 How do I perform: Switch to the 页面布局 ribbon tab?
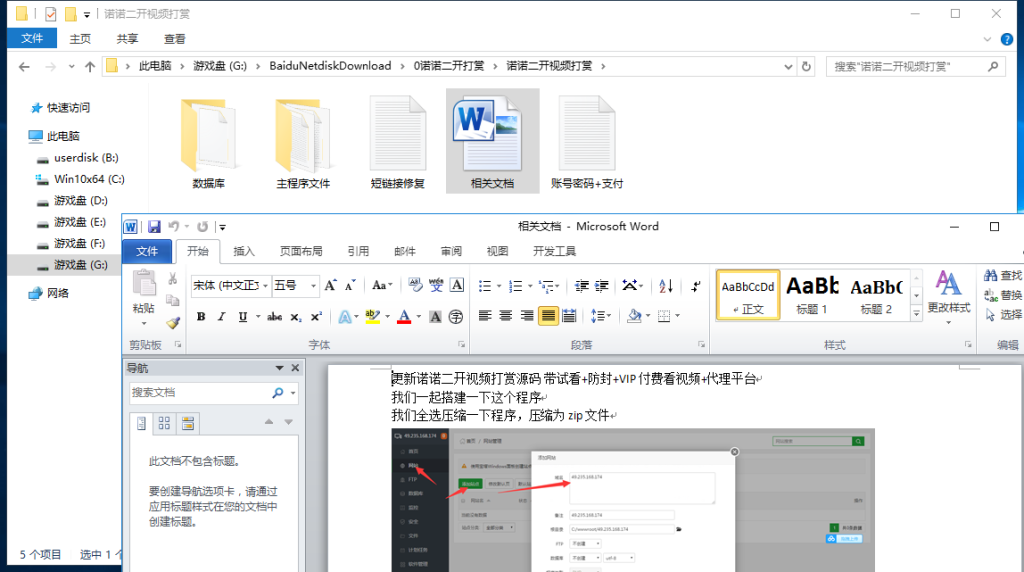point(301,251)
